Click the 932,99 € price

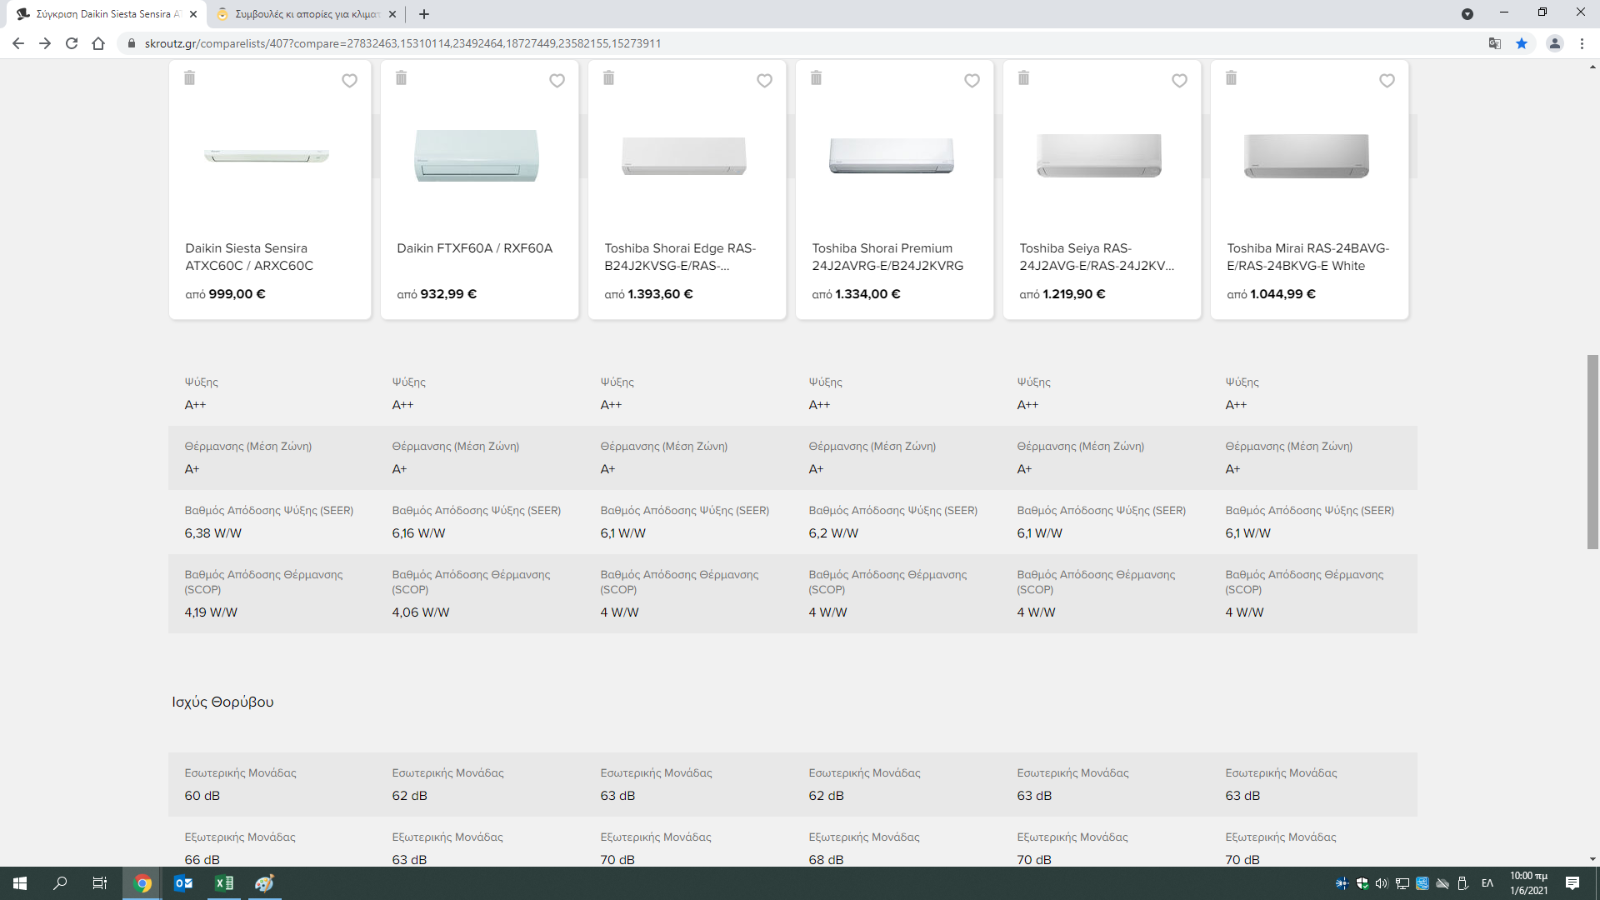(x=448, y=294)
